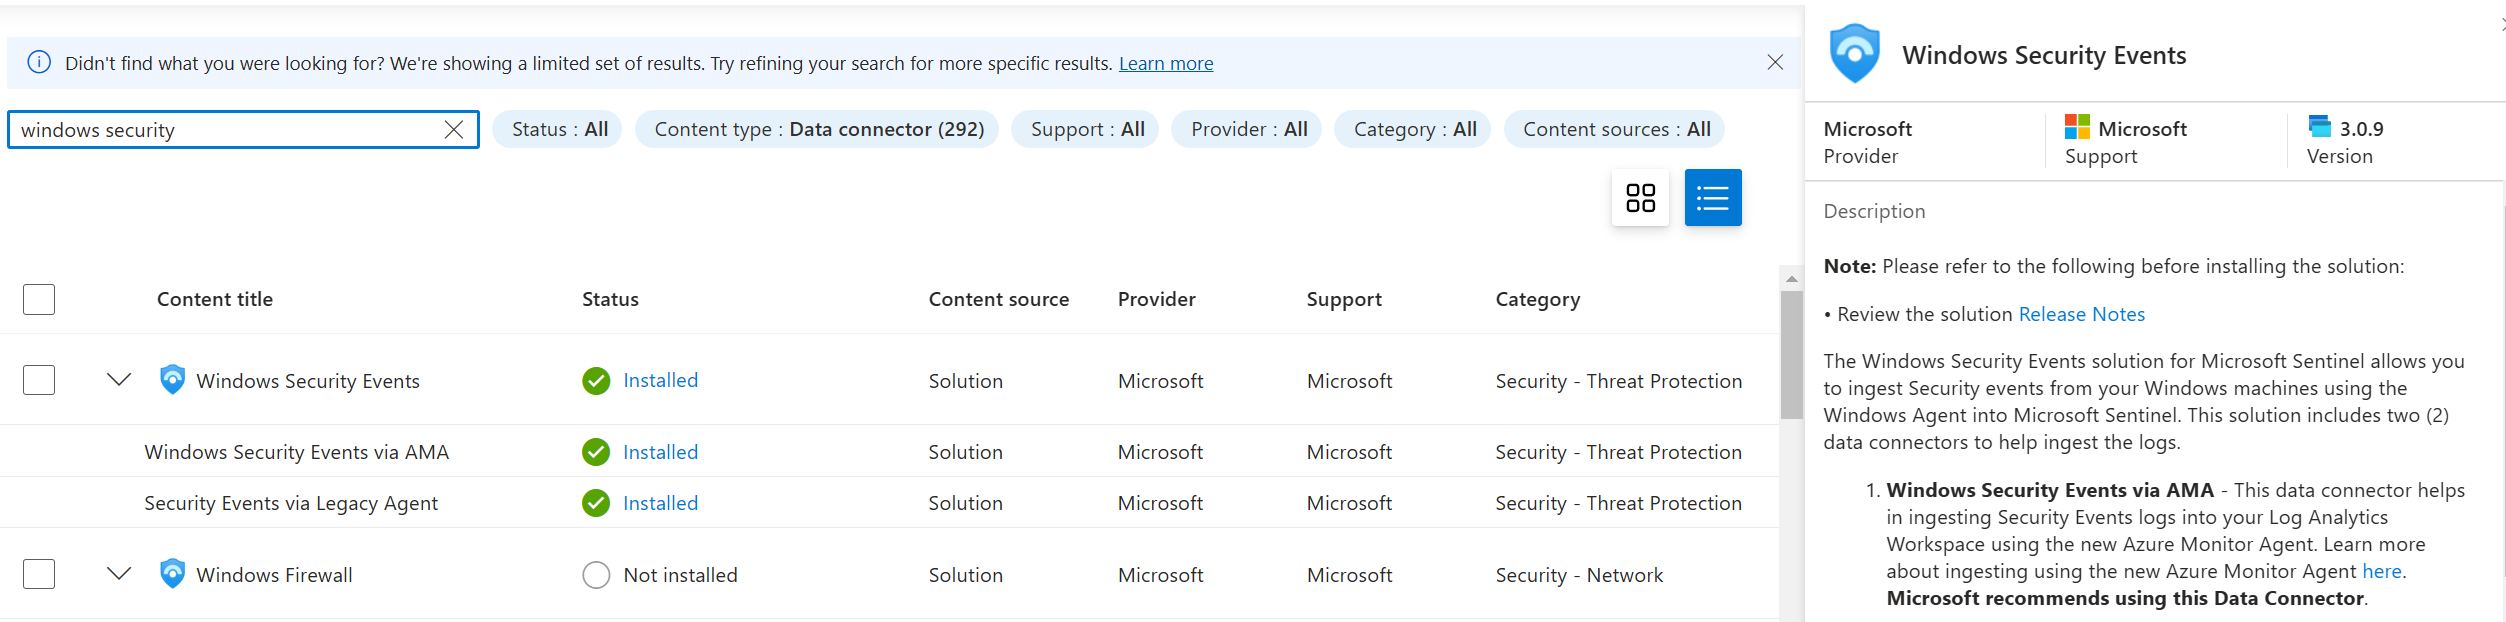Image resolution: width=2506 pixels, height=622 pixels.
Task: Open the Provider : All filter
Action: pos(1247,129)
